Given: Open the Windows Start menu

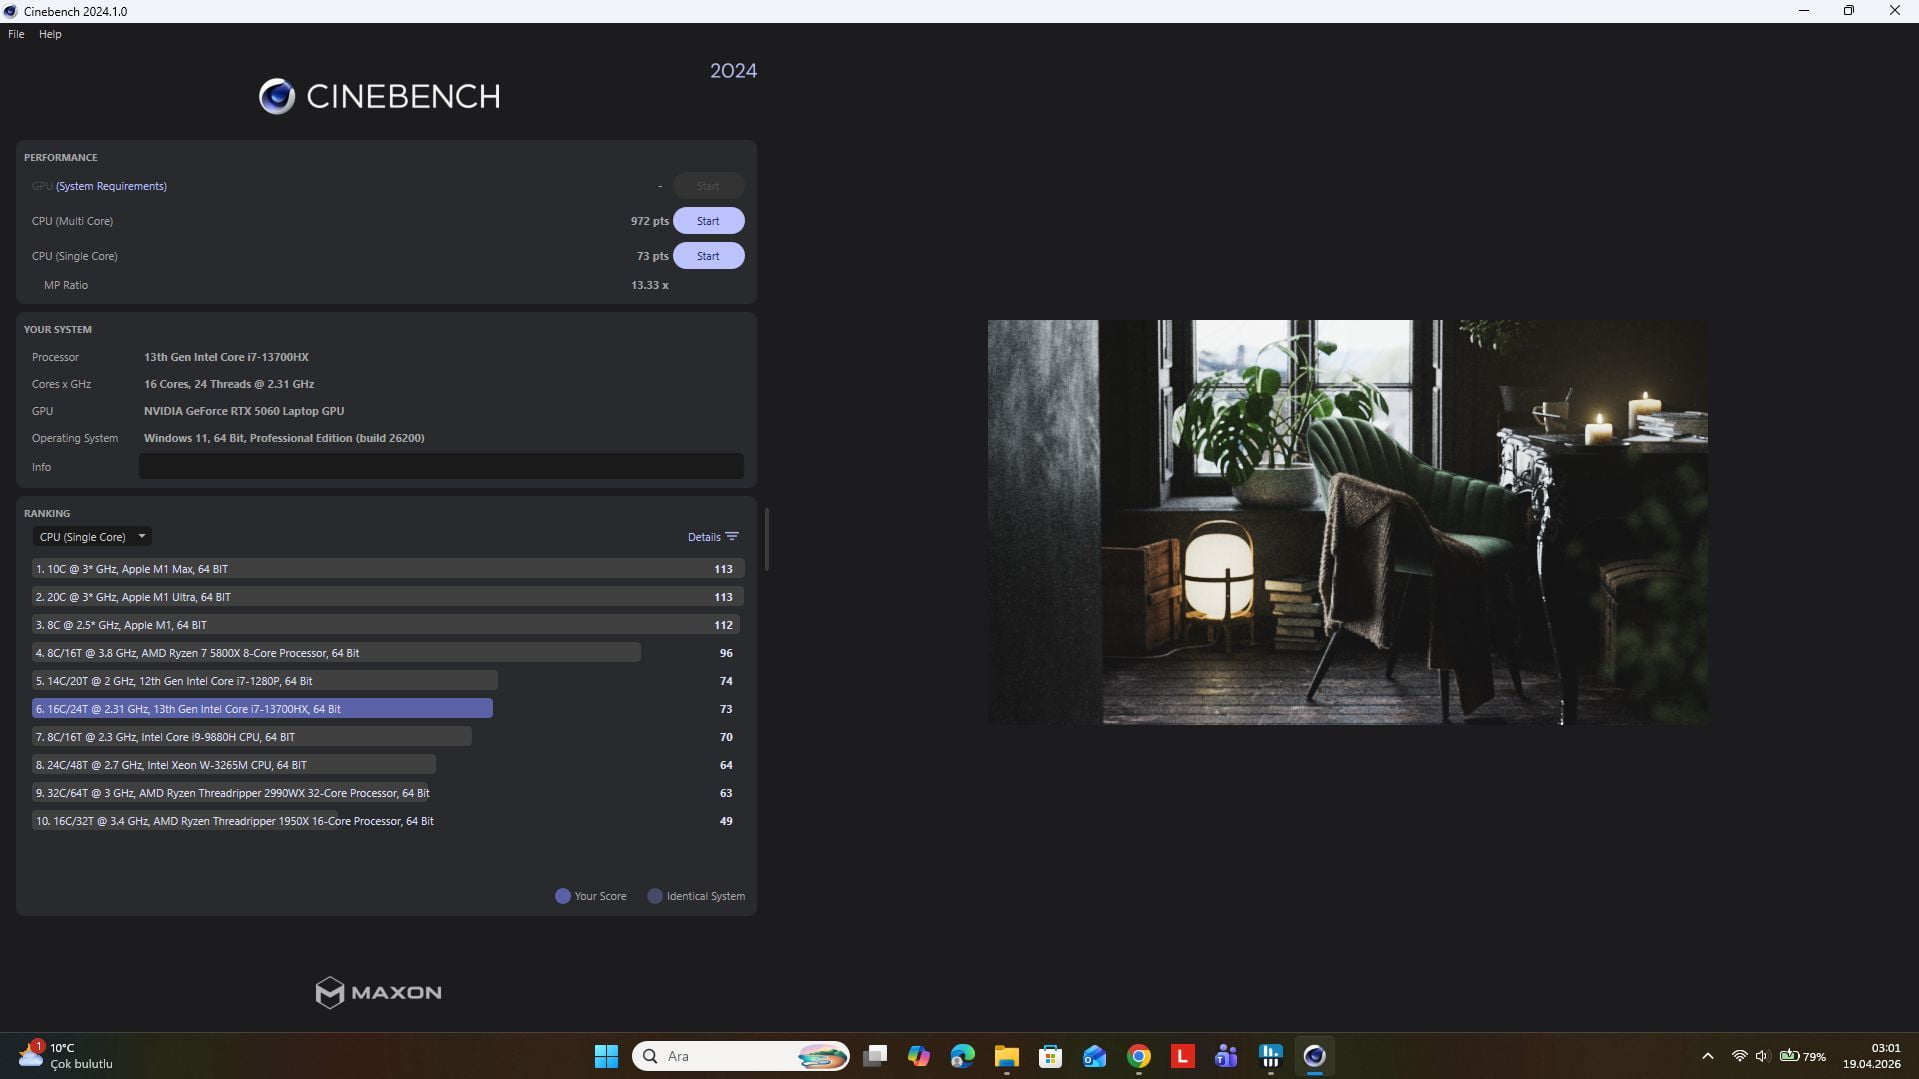Looking at the screenshot, I should [x=606, y=1056].
